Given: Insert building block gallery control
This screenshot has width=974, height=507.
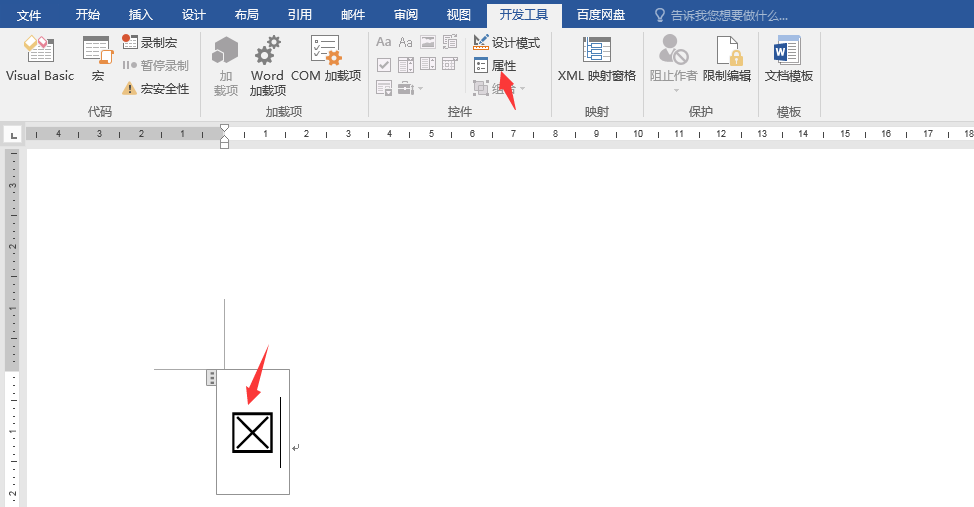Looking at the screenshot, I should [450, 42].
